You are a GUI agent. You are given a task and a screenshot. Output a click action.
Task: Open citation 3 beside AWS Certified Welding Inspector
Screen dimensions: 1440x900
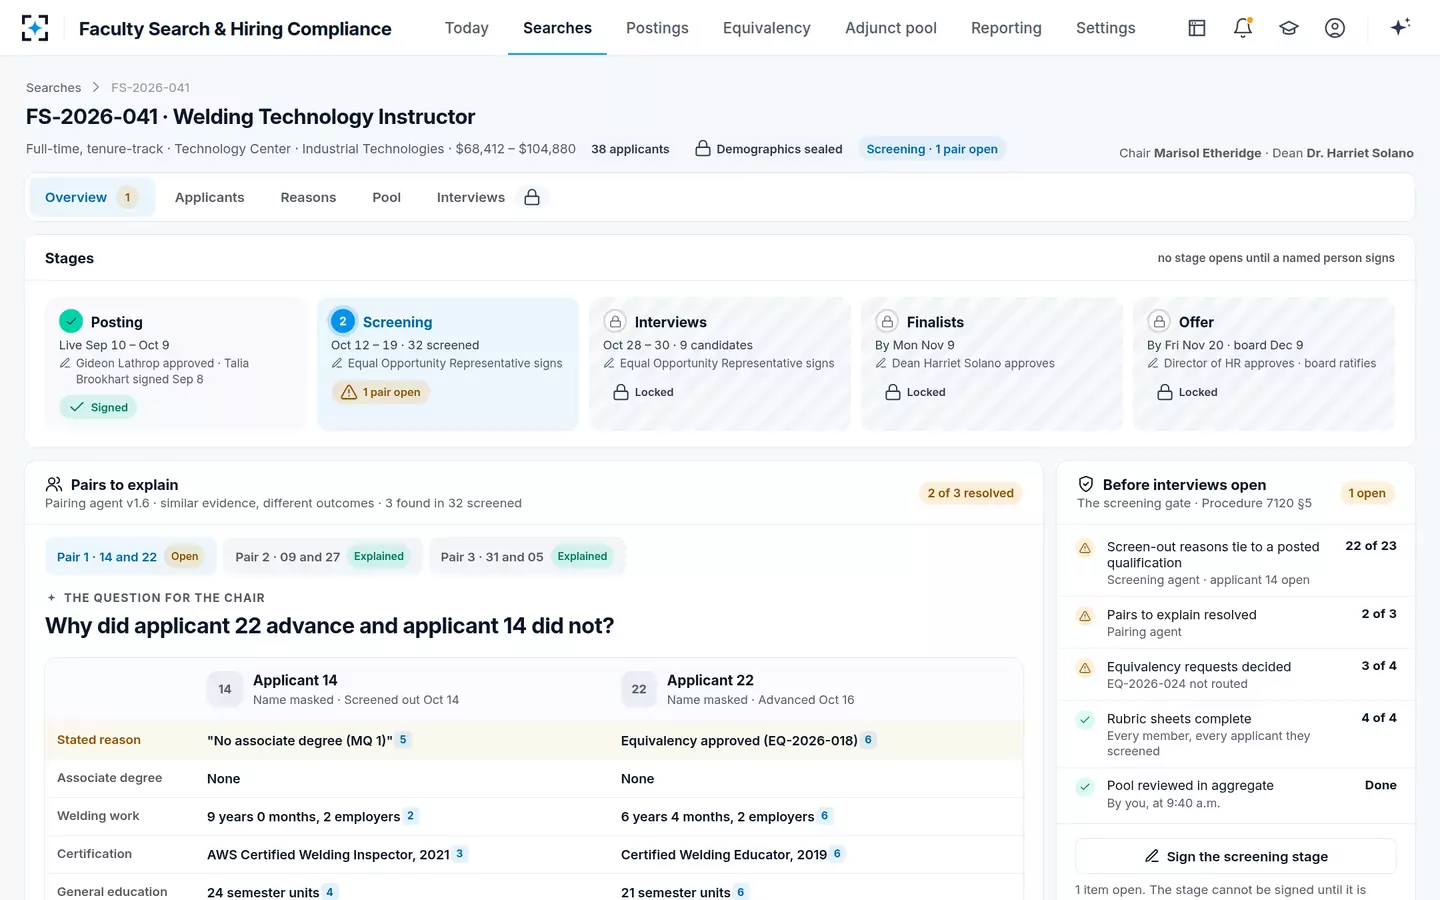pos(460,854)
